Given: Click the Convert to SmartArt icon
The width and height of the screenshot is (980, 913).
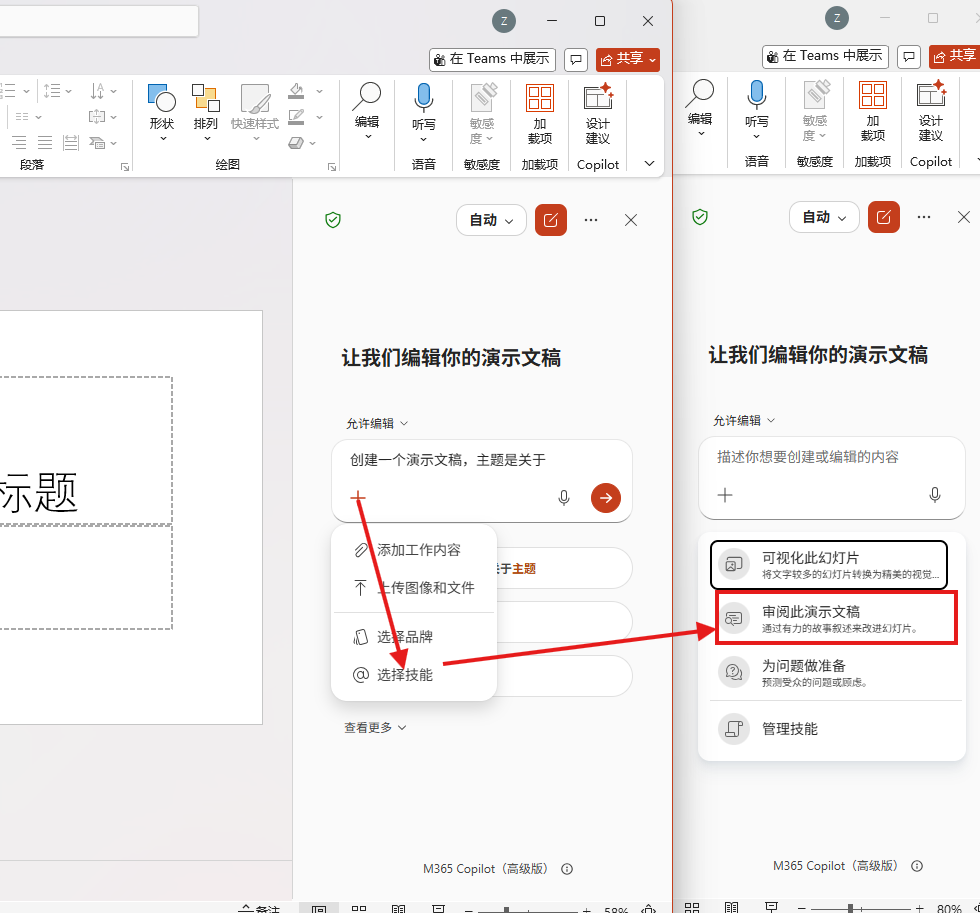Looking at the screenshot, I should (x=97, y=143).
